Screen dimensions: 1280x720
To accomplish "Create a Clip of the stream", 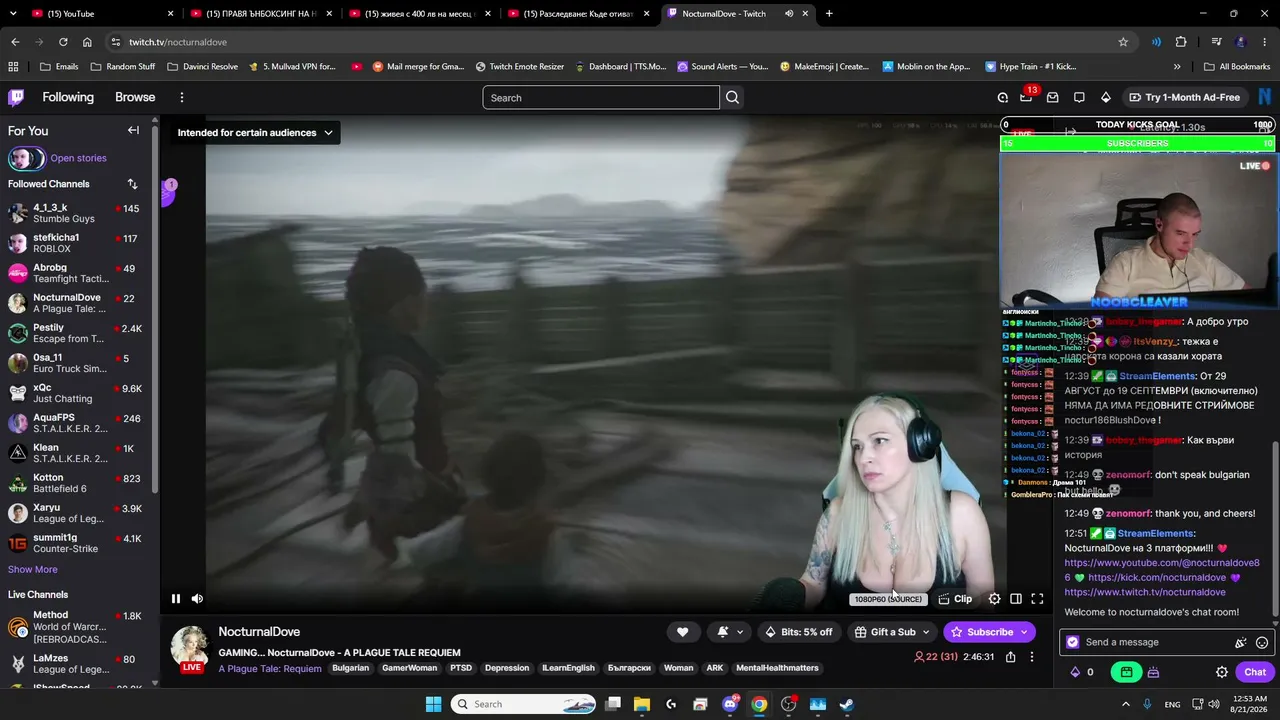I will 955,599.
